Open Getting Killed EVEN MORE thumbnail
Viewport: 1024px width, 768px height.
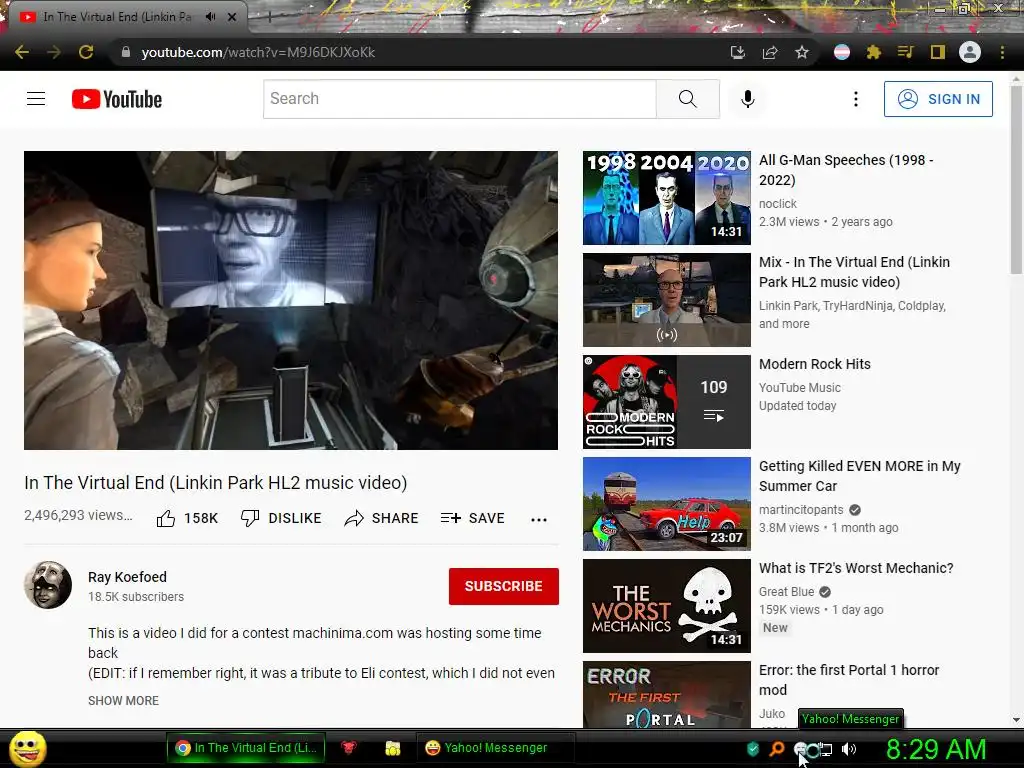pyautogui.click(x=667, y=504)
